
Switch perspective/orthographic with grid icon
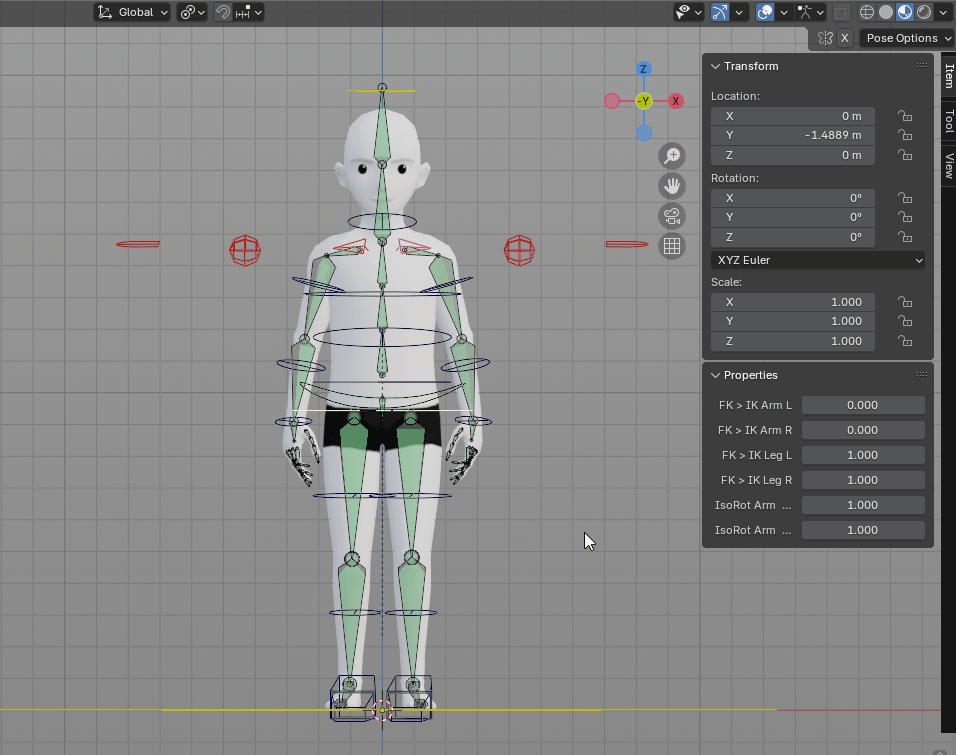[x=672, y=246]
